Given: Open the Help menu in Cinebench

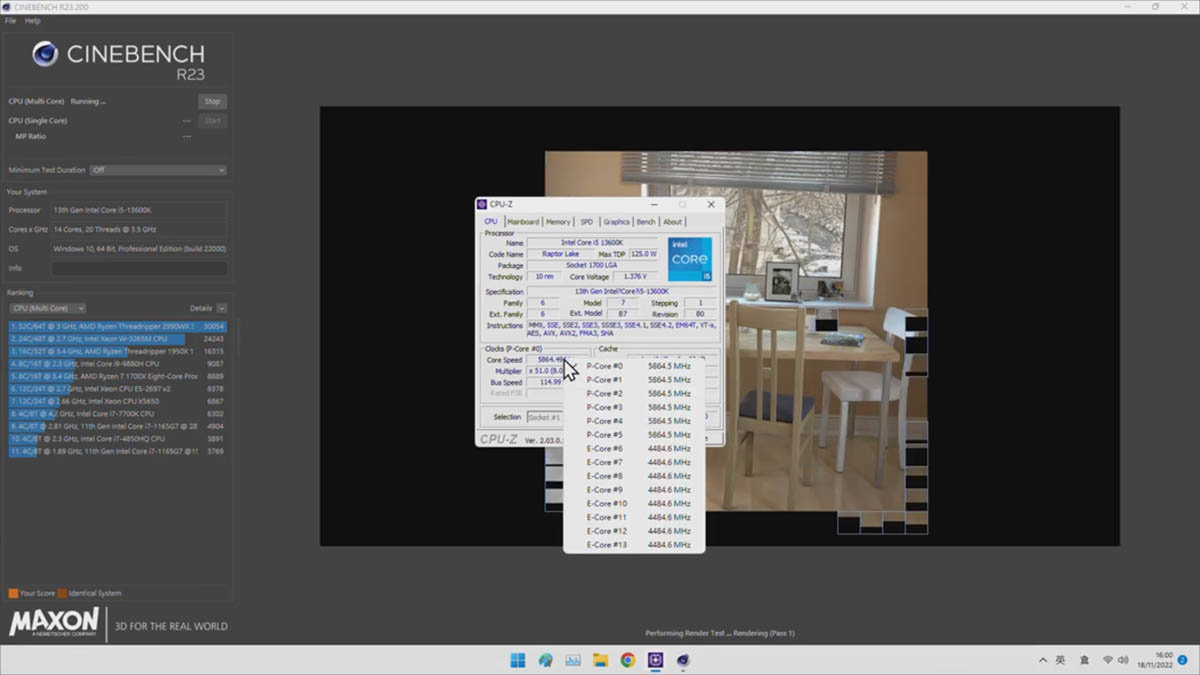Looking at the screenshot, I should [x=33, y=20].
